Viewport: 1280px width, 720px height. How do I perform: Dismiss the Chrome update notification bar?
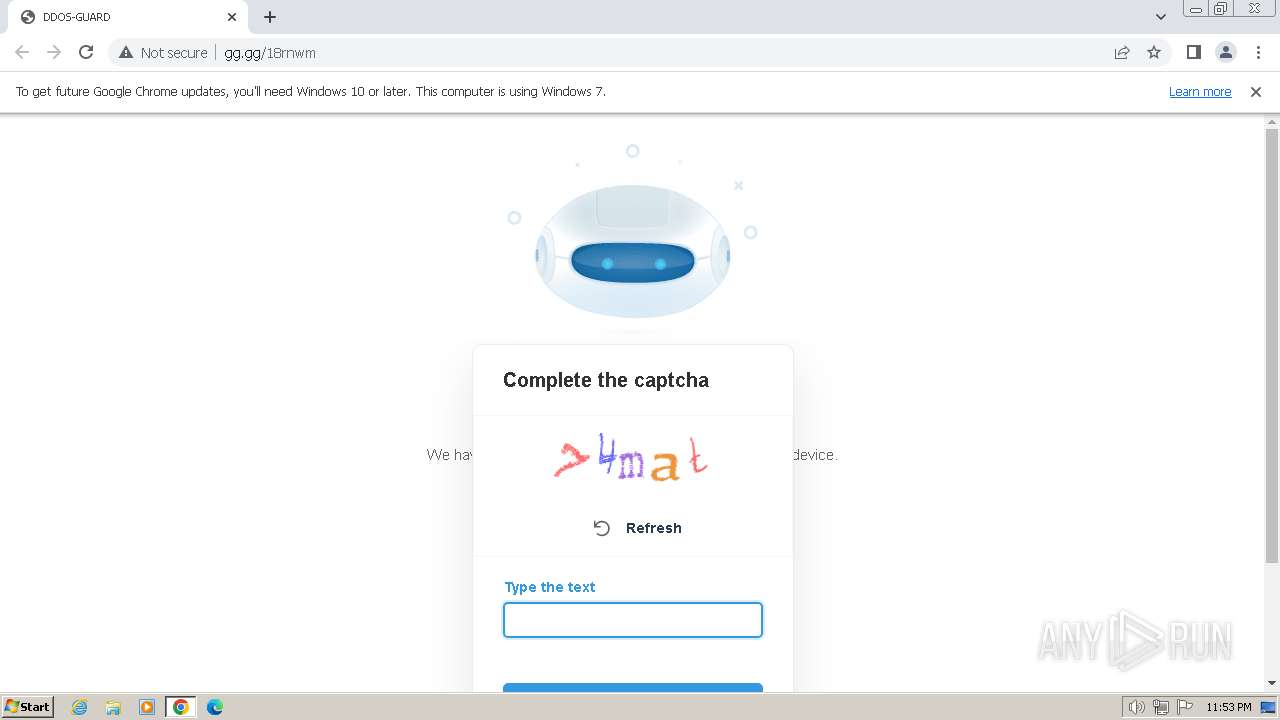coord(1256,91)
